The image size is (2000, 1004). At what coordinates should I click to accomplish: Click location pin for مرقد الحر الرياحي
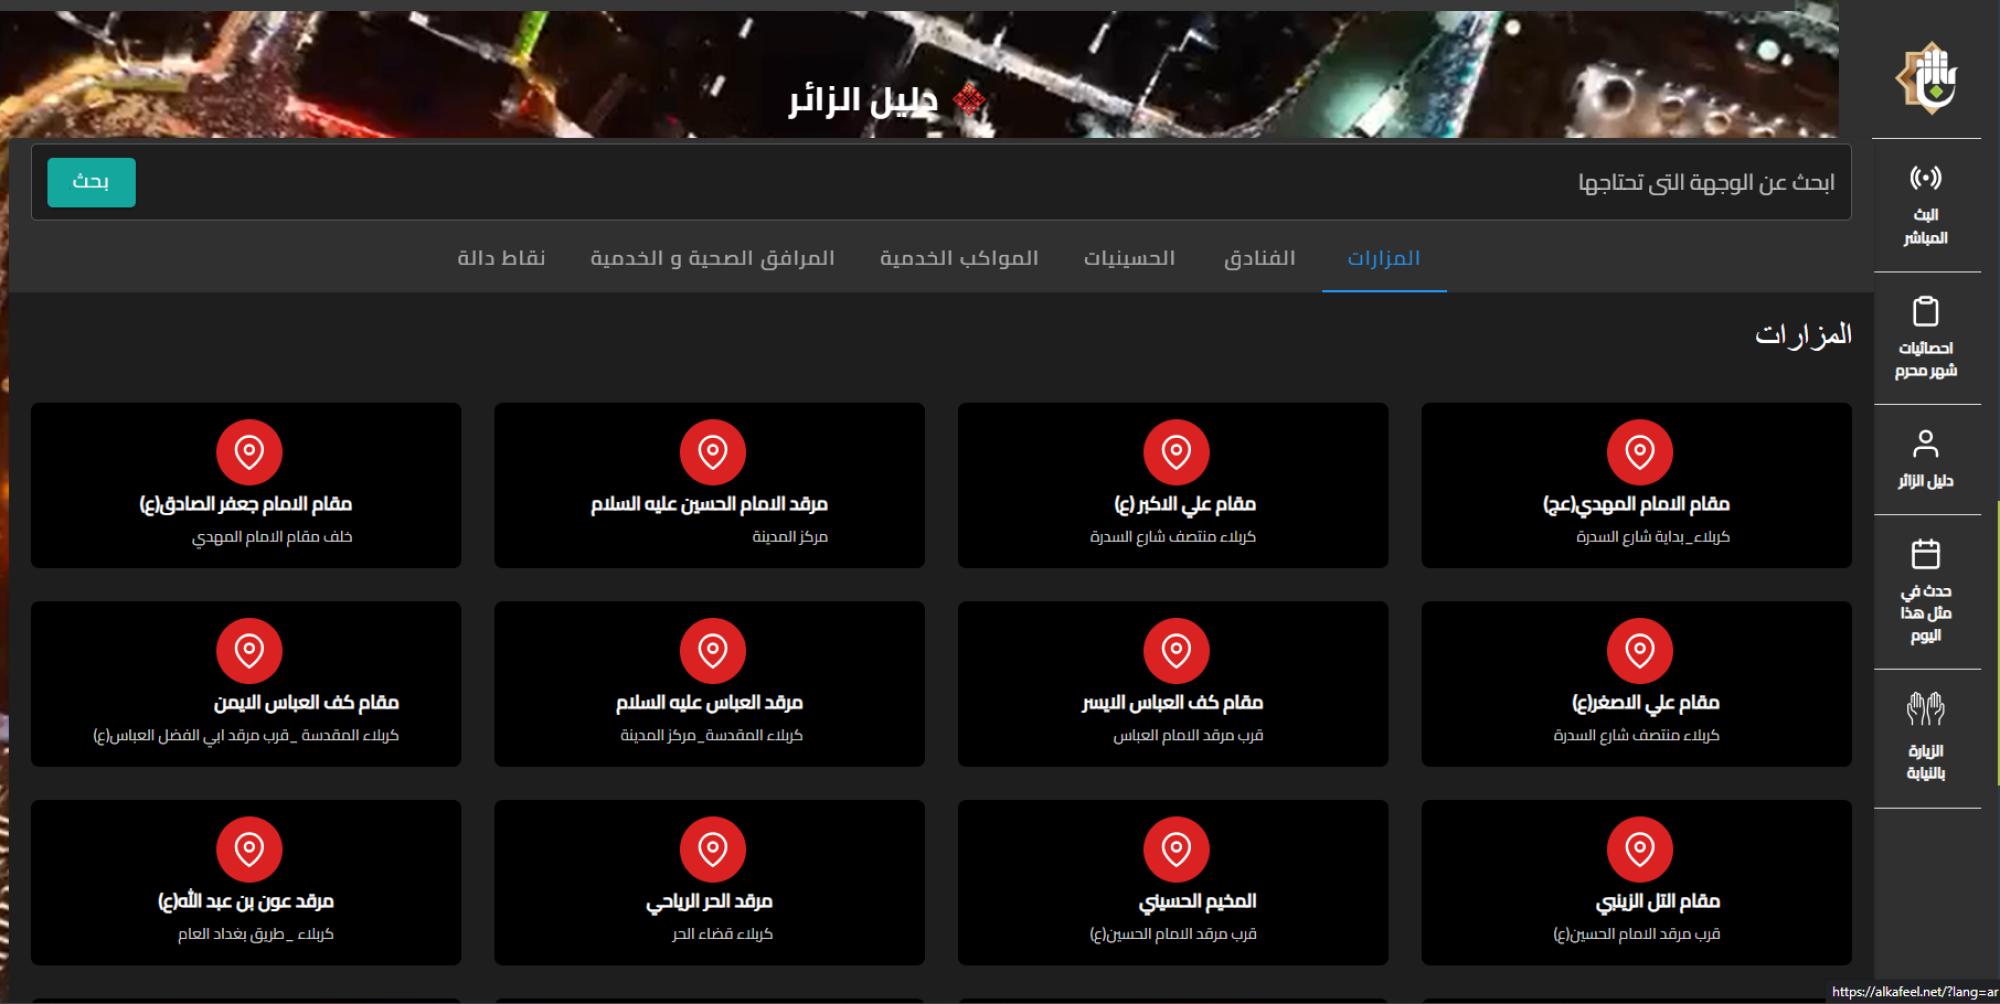[x=712, y=849]
